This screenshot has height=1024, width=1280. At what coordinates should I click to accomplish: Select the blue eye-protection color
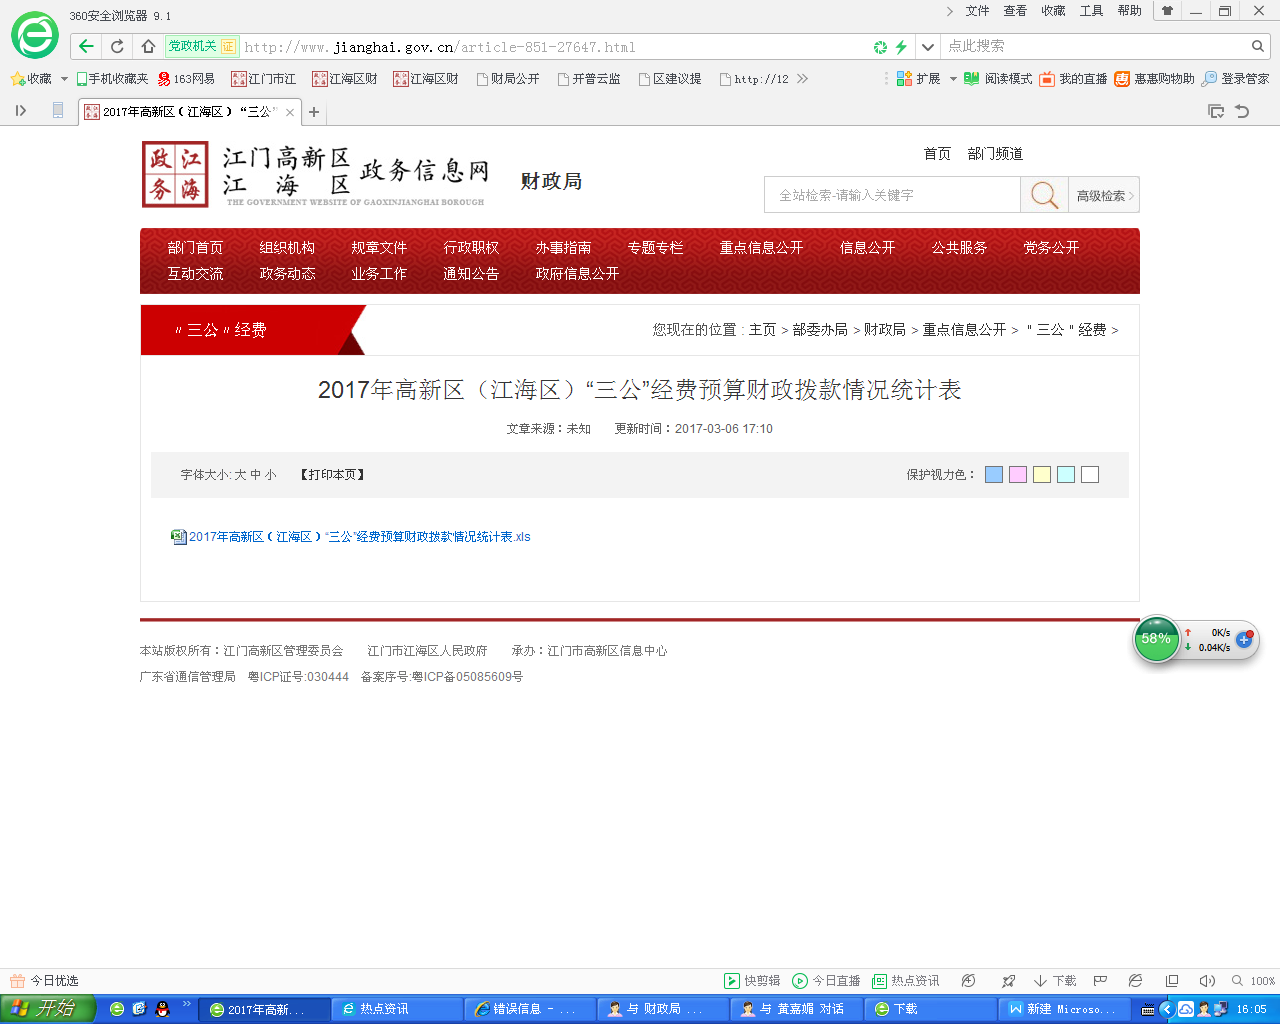994,474
